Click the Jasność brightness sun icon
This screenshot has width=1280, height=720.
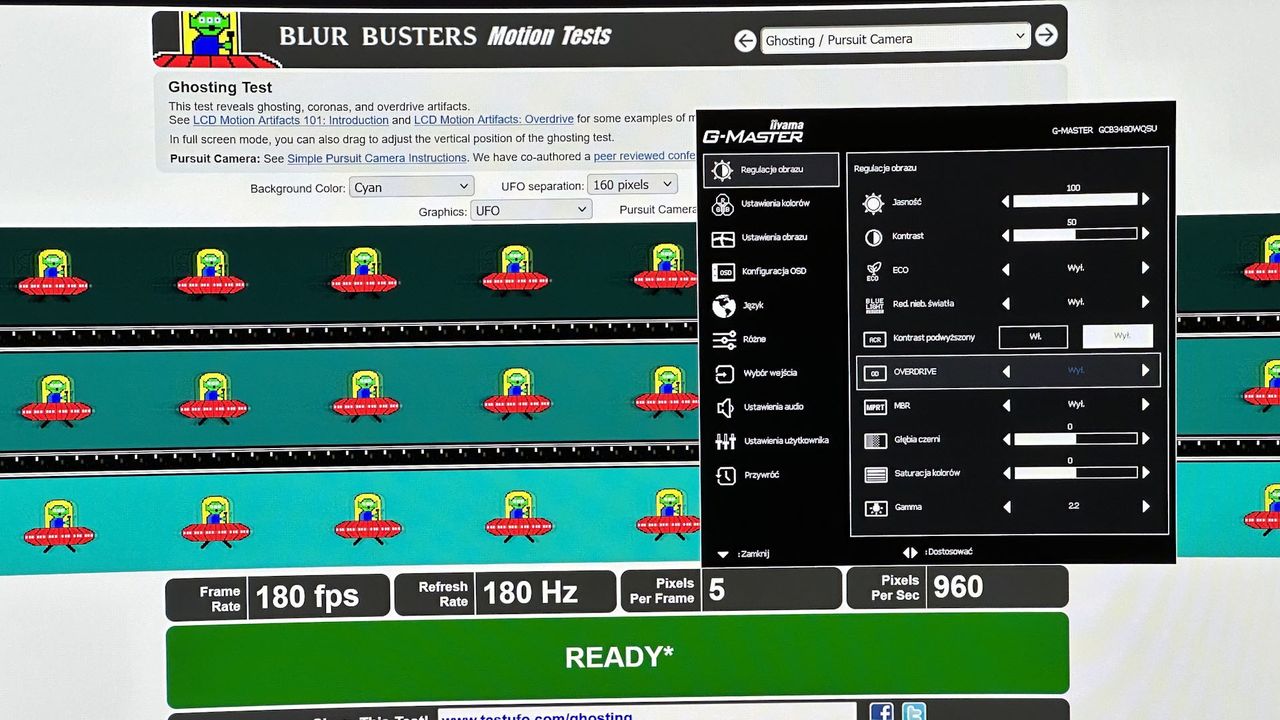[x=873, y=203]
